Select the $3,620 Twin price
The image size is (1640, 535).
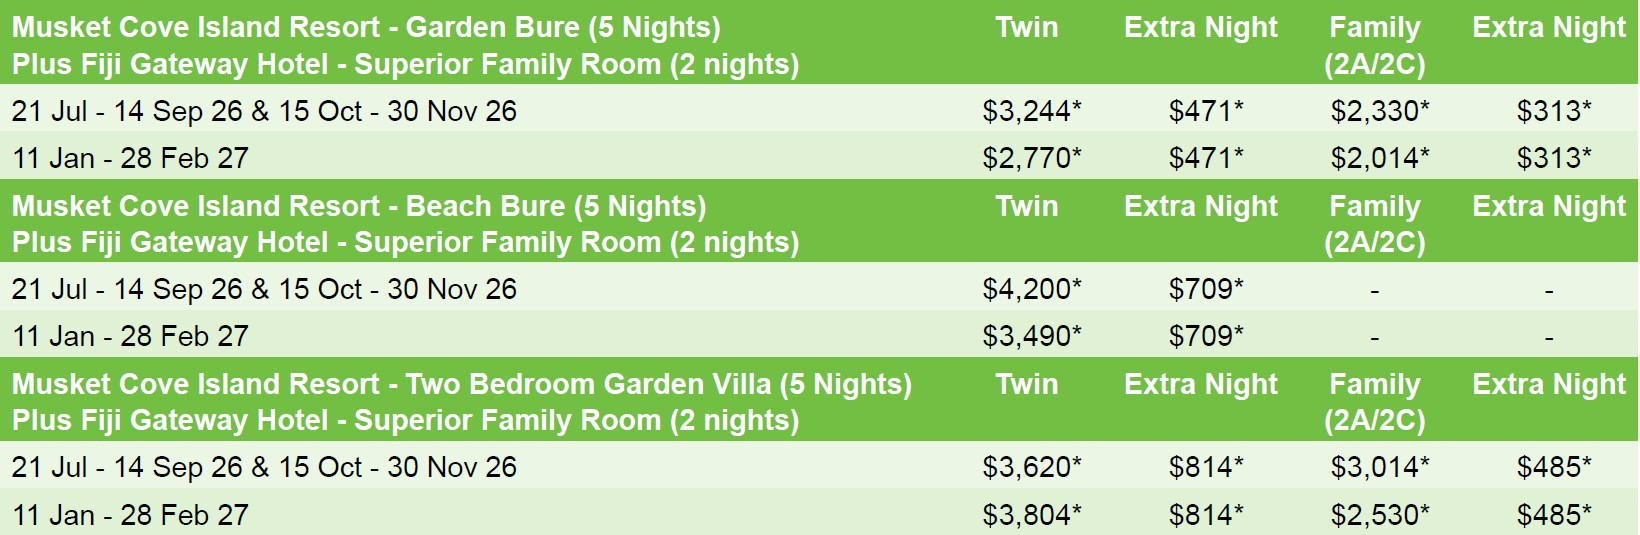[x=1031, y=467]
